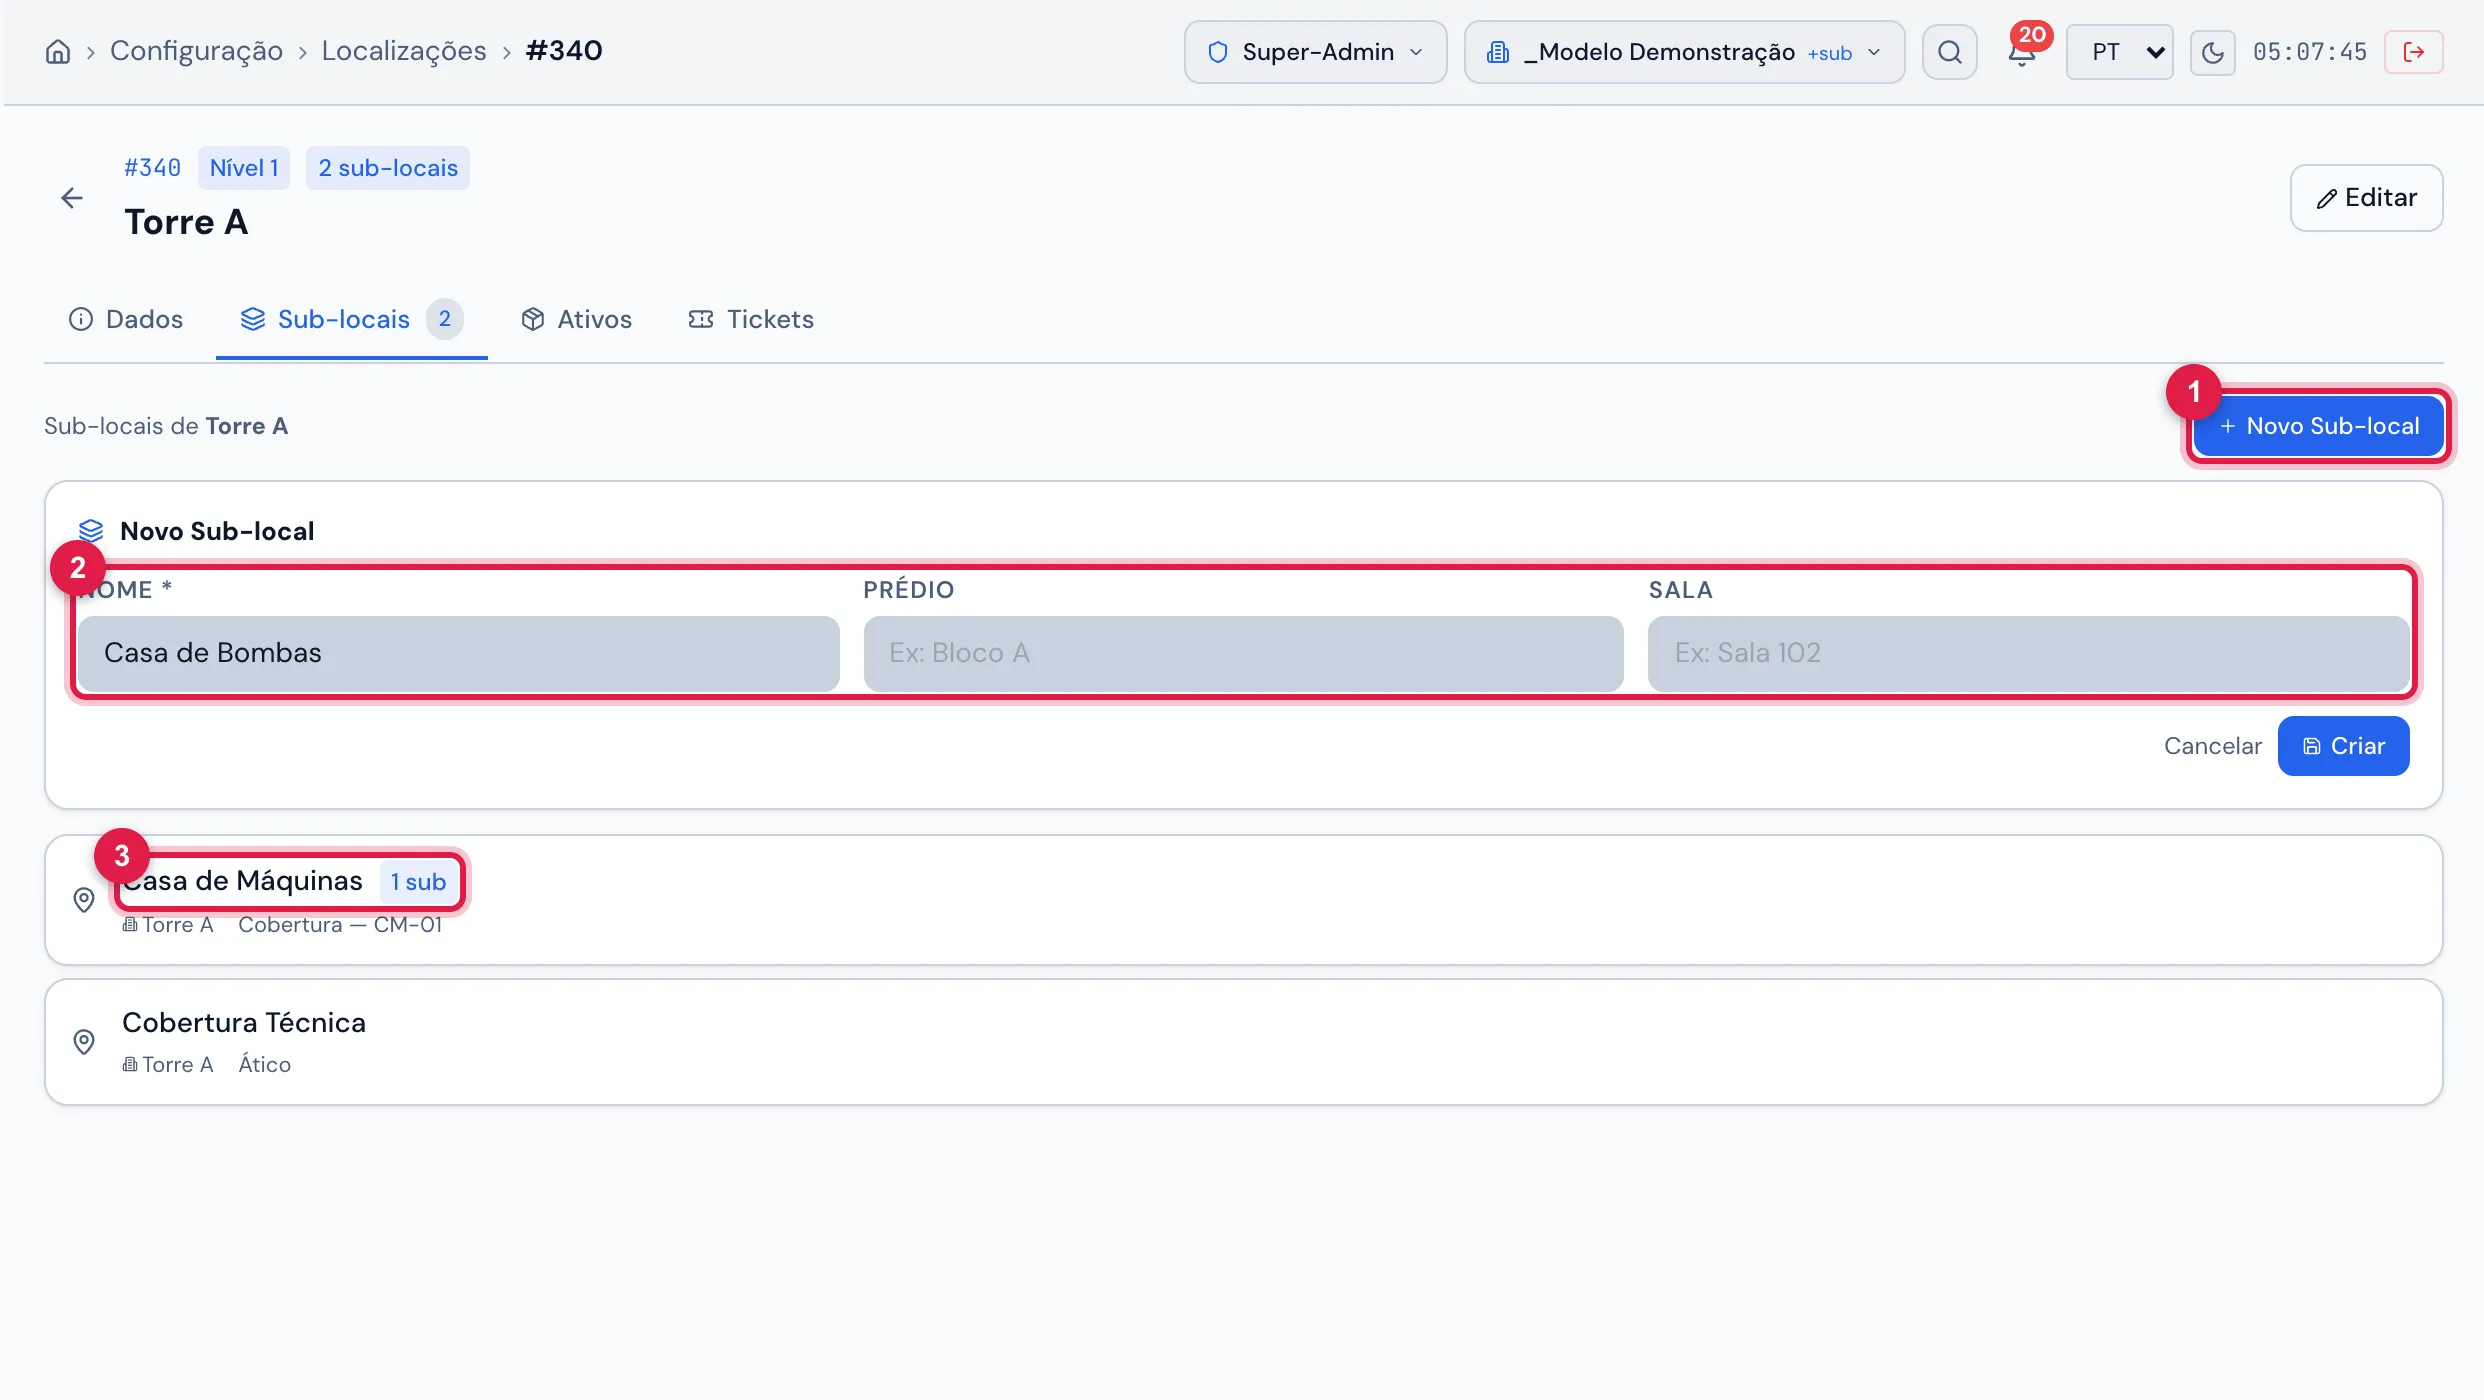Open the Casa de Máquinas sub-local

tap(1243, 900)
